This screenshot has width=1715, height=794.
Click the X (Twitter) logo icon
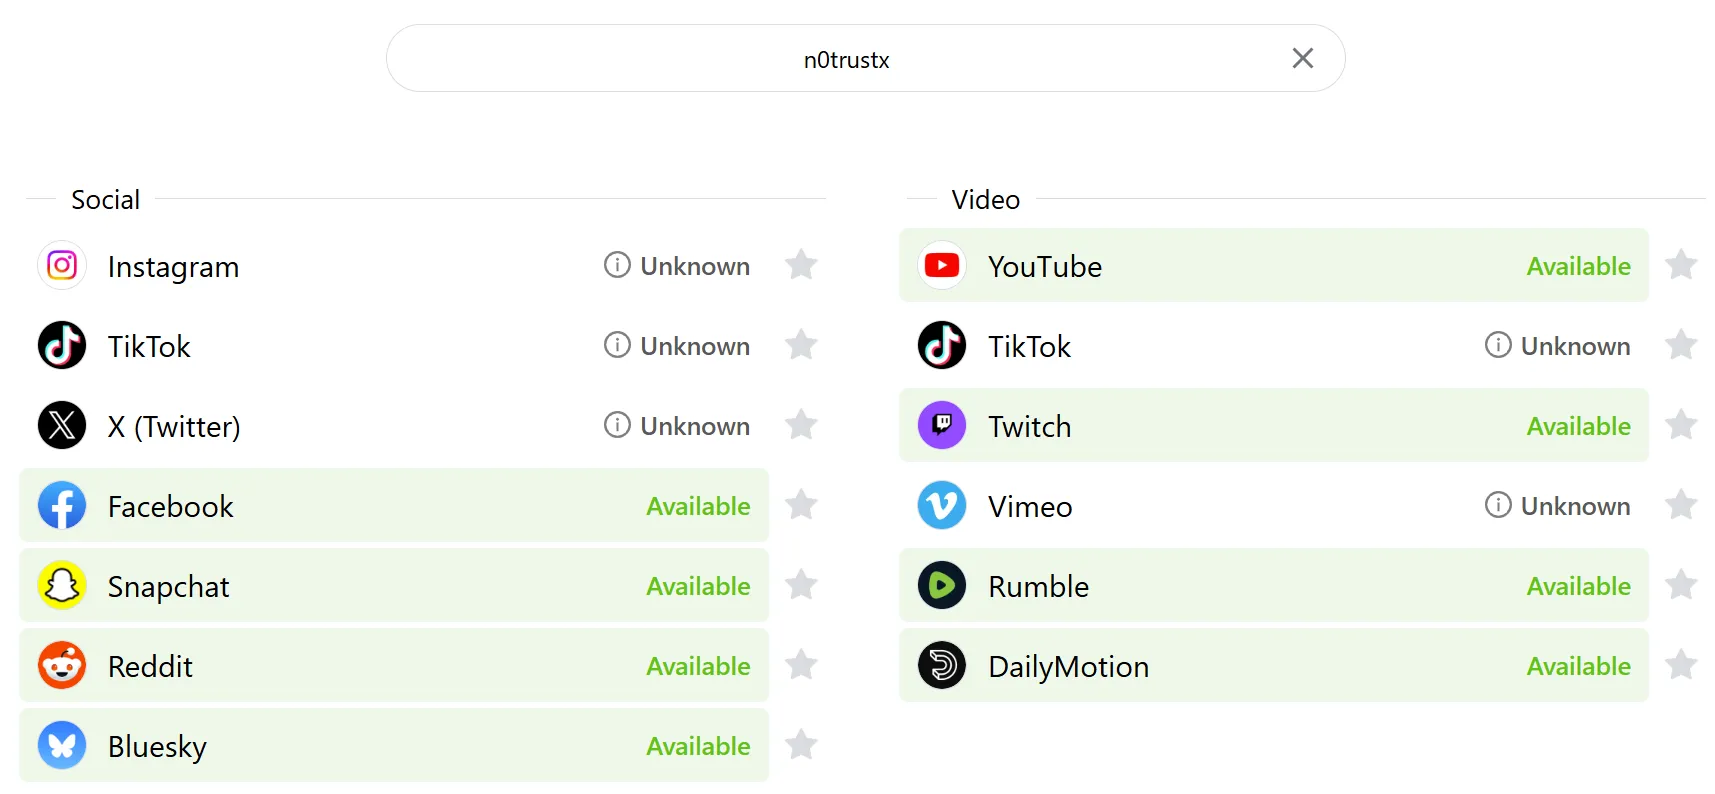pyautogui.click(x=62, y=425)
